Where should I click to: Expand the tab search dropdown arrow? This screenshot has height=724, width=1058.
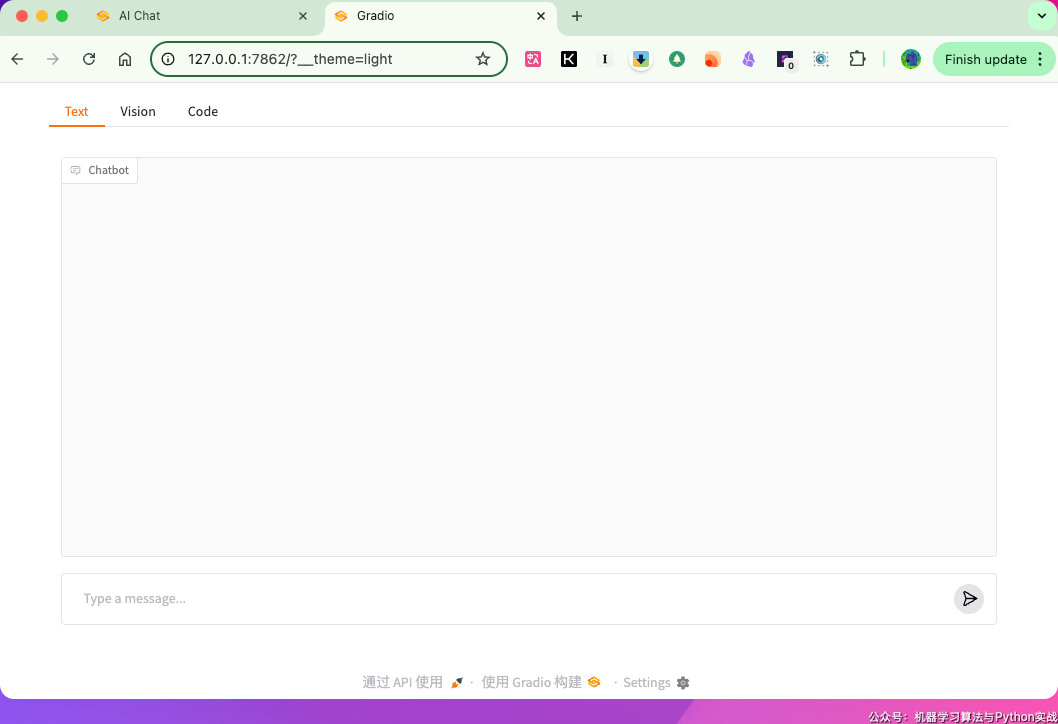1041,16
